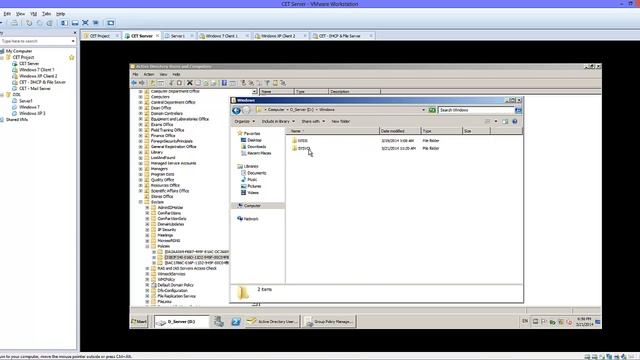The image size is (640, 360).
Task: Collapse the System node in AD tree
Action: [140, 202]
